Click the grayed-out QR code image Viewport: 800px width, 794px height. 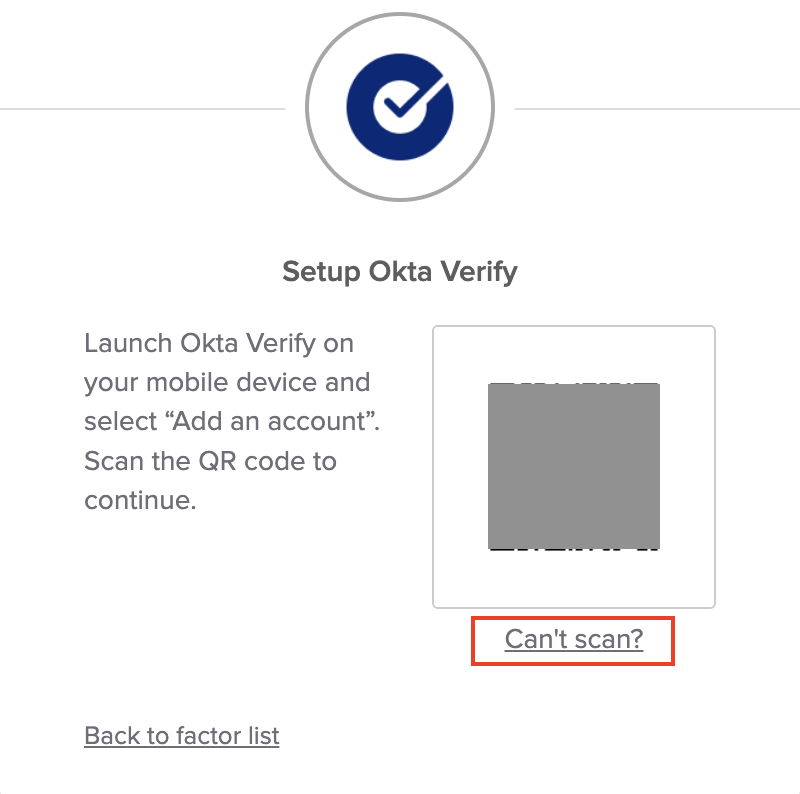tap(573, 466)
